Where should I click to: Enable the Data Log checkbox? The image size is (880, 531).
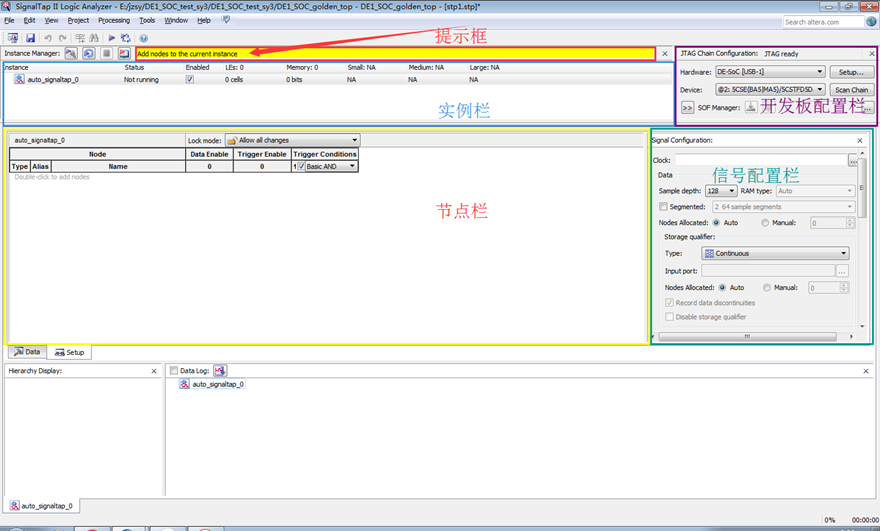click(174, 370)
